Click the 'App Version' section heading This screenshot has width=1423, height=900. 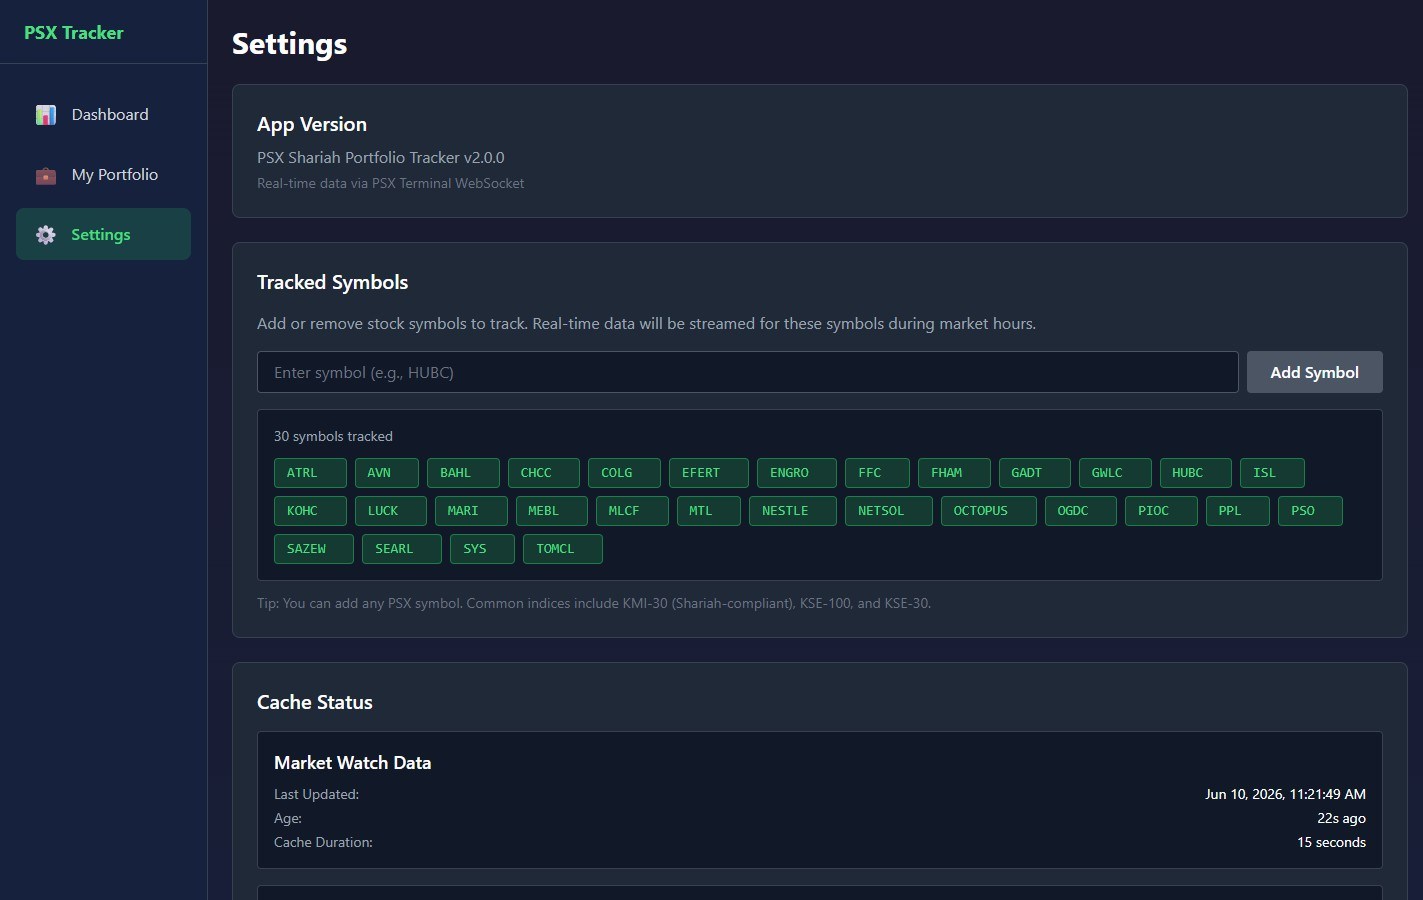click(x=312, y=124)
